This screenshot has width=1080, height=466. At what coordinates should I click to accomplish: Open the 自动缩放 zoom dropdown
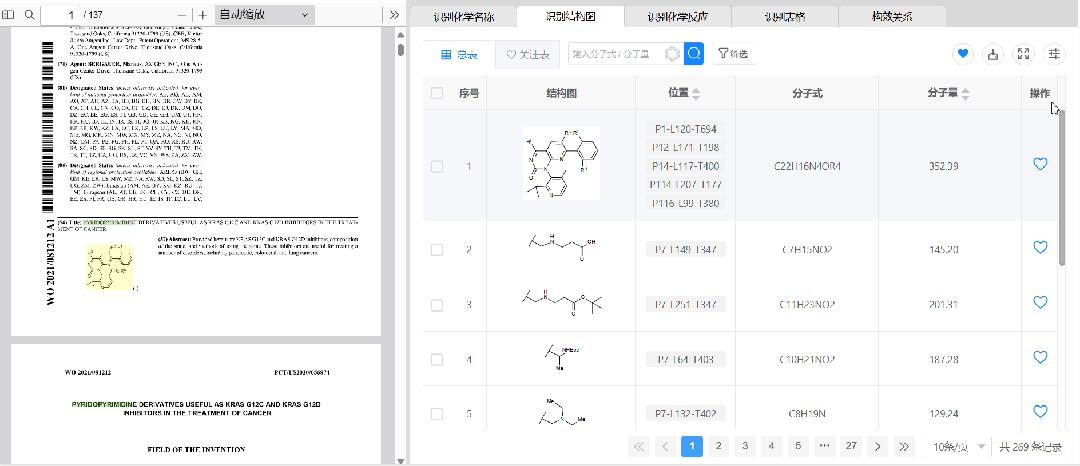pos(264,14)
